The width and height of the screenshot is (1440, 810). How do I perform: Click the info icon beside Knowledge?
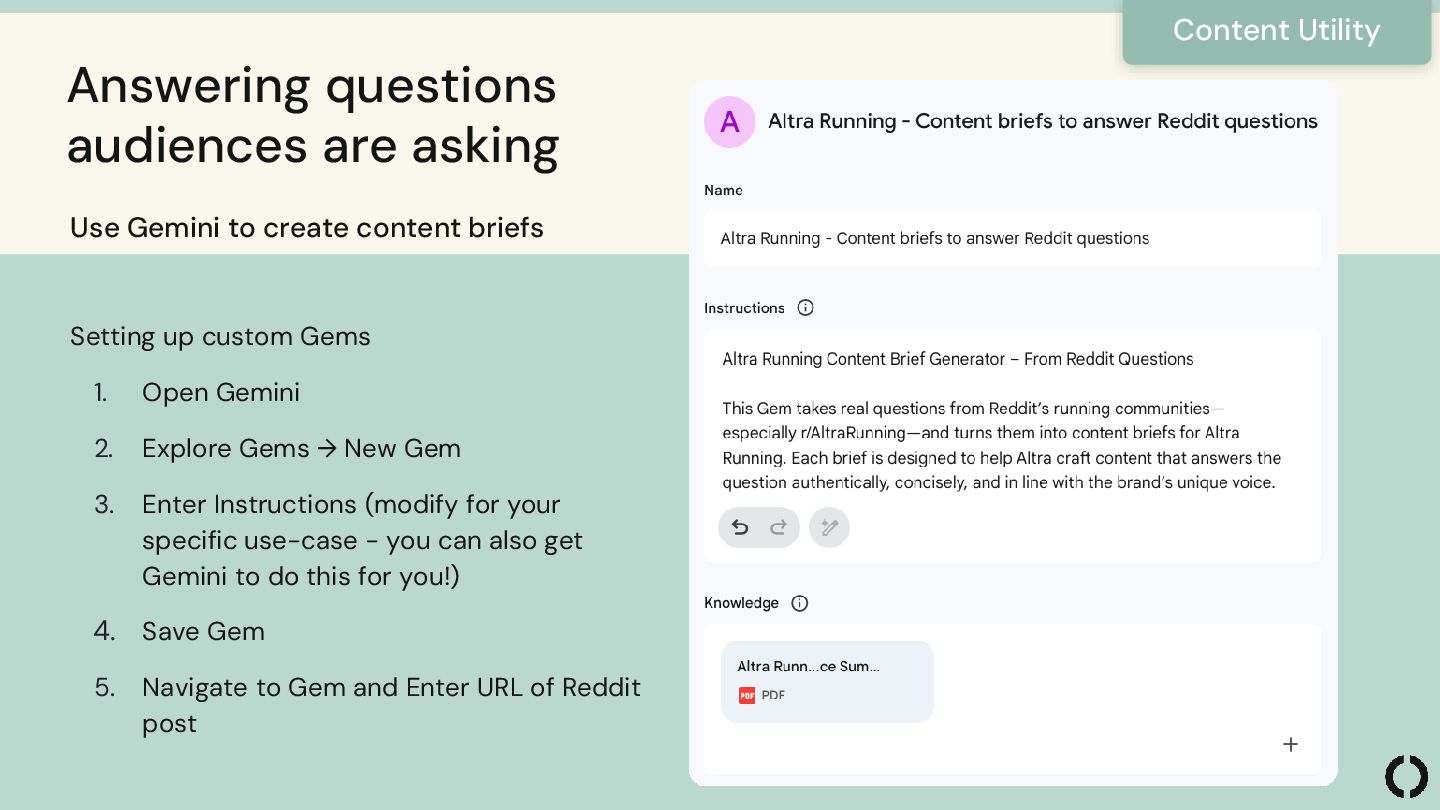click(799, 603)
